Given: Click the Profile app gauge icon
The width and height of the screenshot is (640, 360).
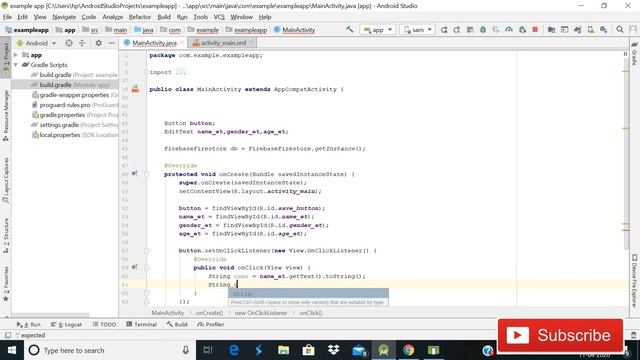Looking at the screenshot, I should coord(509,30).
